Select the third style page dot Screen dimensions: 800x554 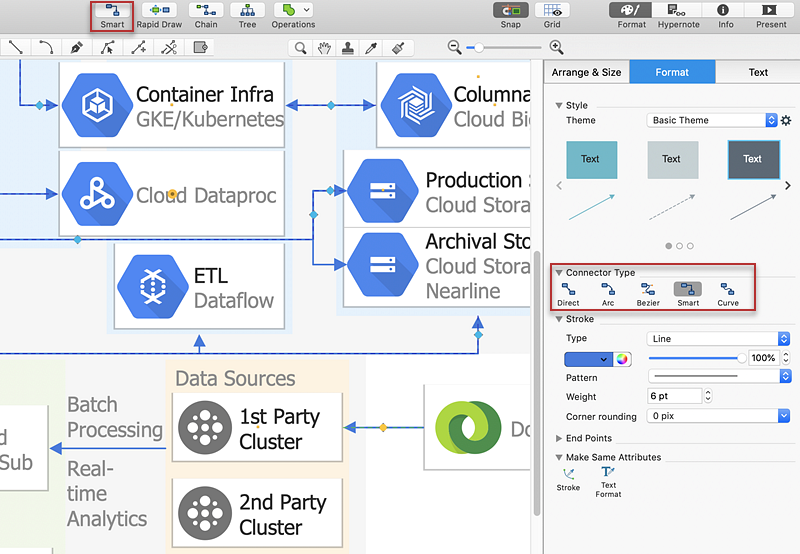(x=690, y=246)
